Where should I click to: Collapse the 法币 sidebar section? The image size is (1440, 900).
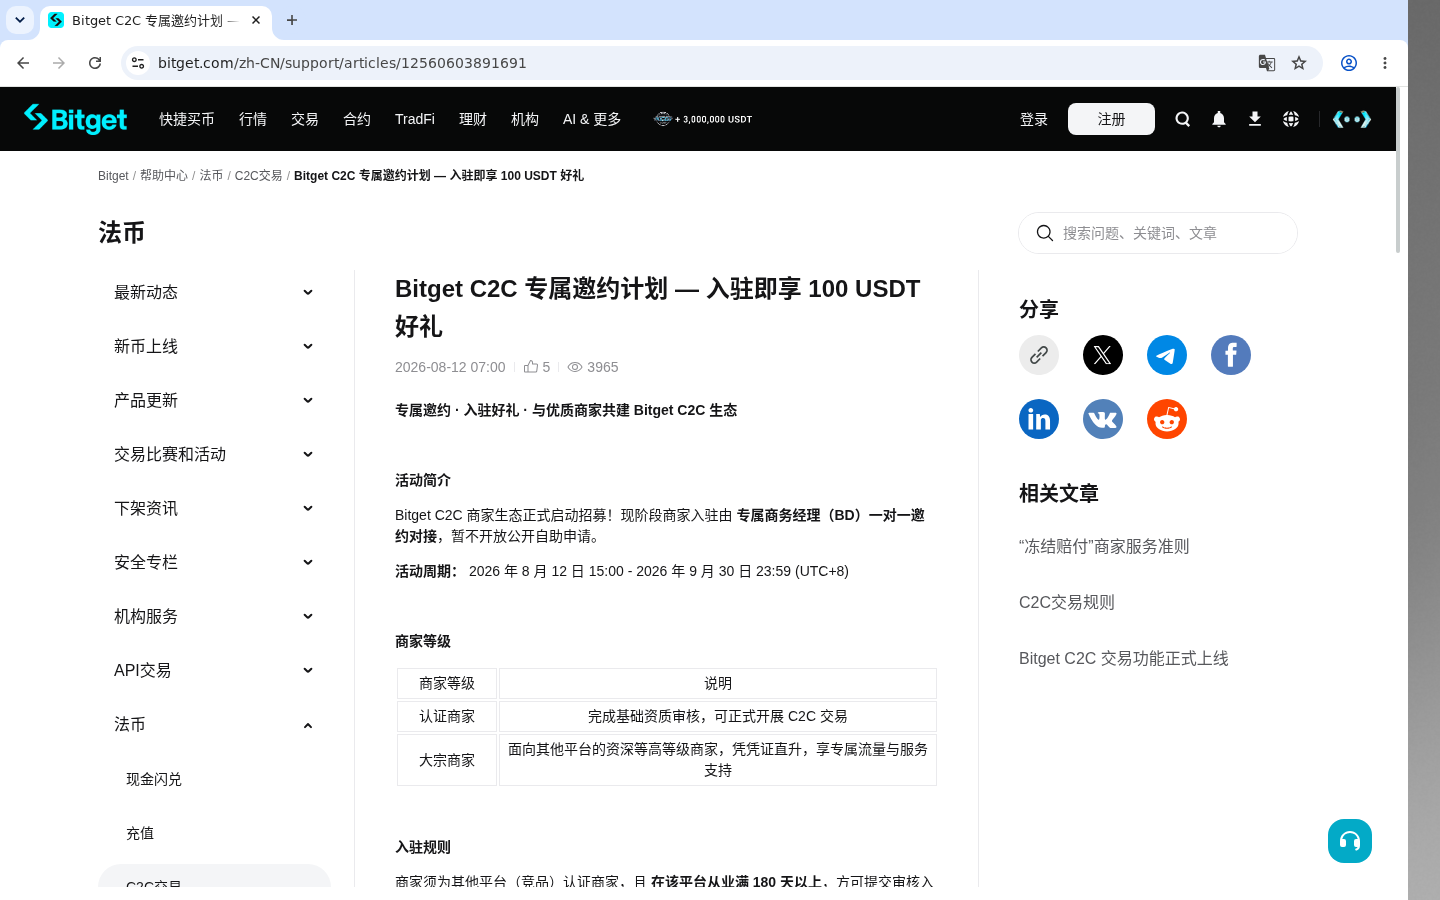pos(214,724)
